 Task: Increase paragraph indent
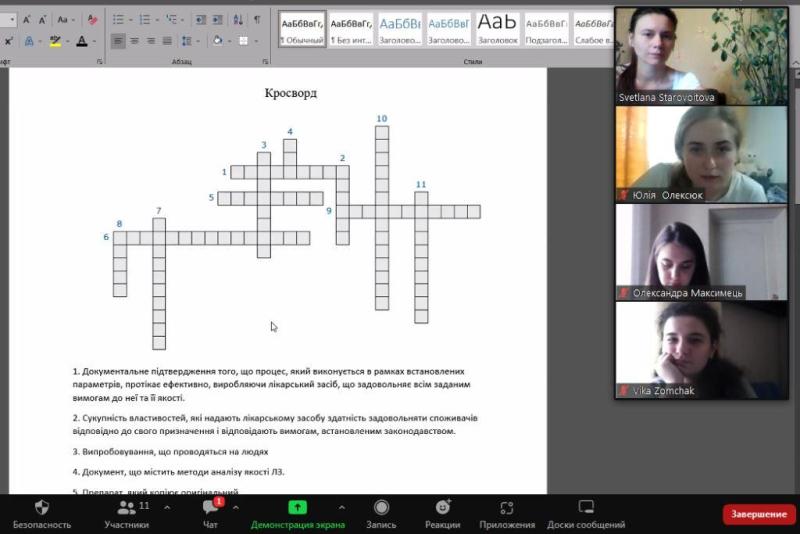tap(218, 20)
